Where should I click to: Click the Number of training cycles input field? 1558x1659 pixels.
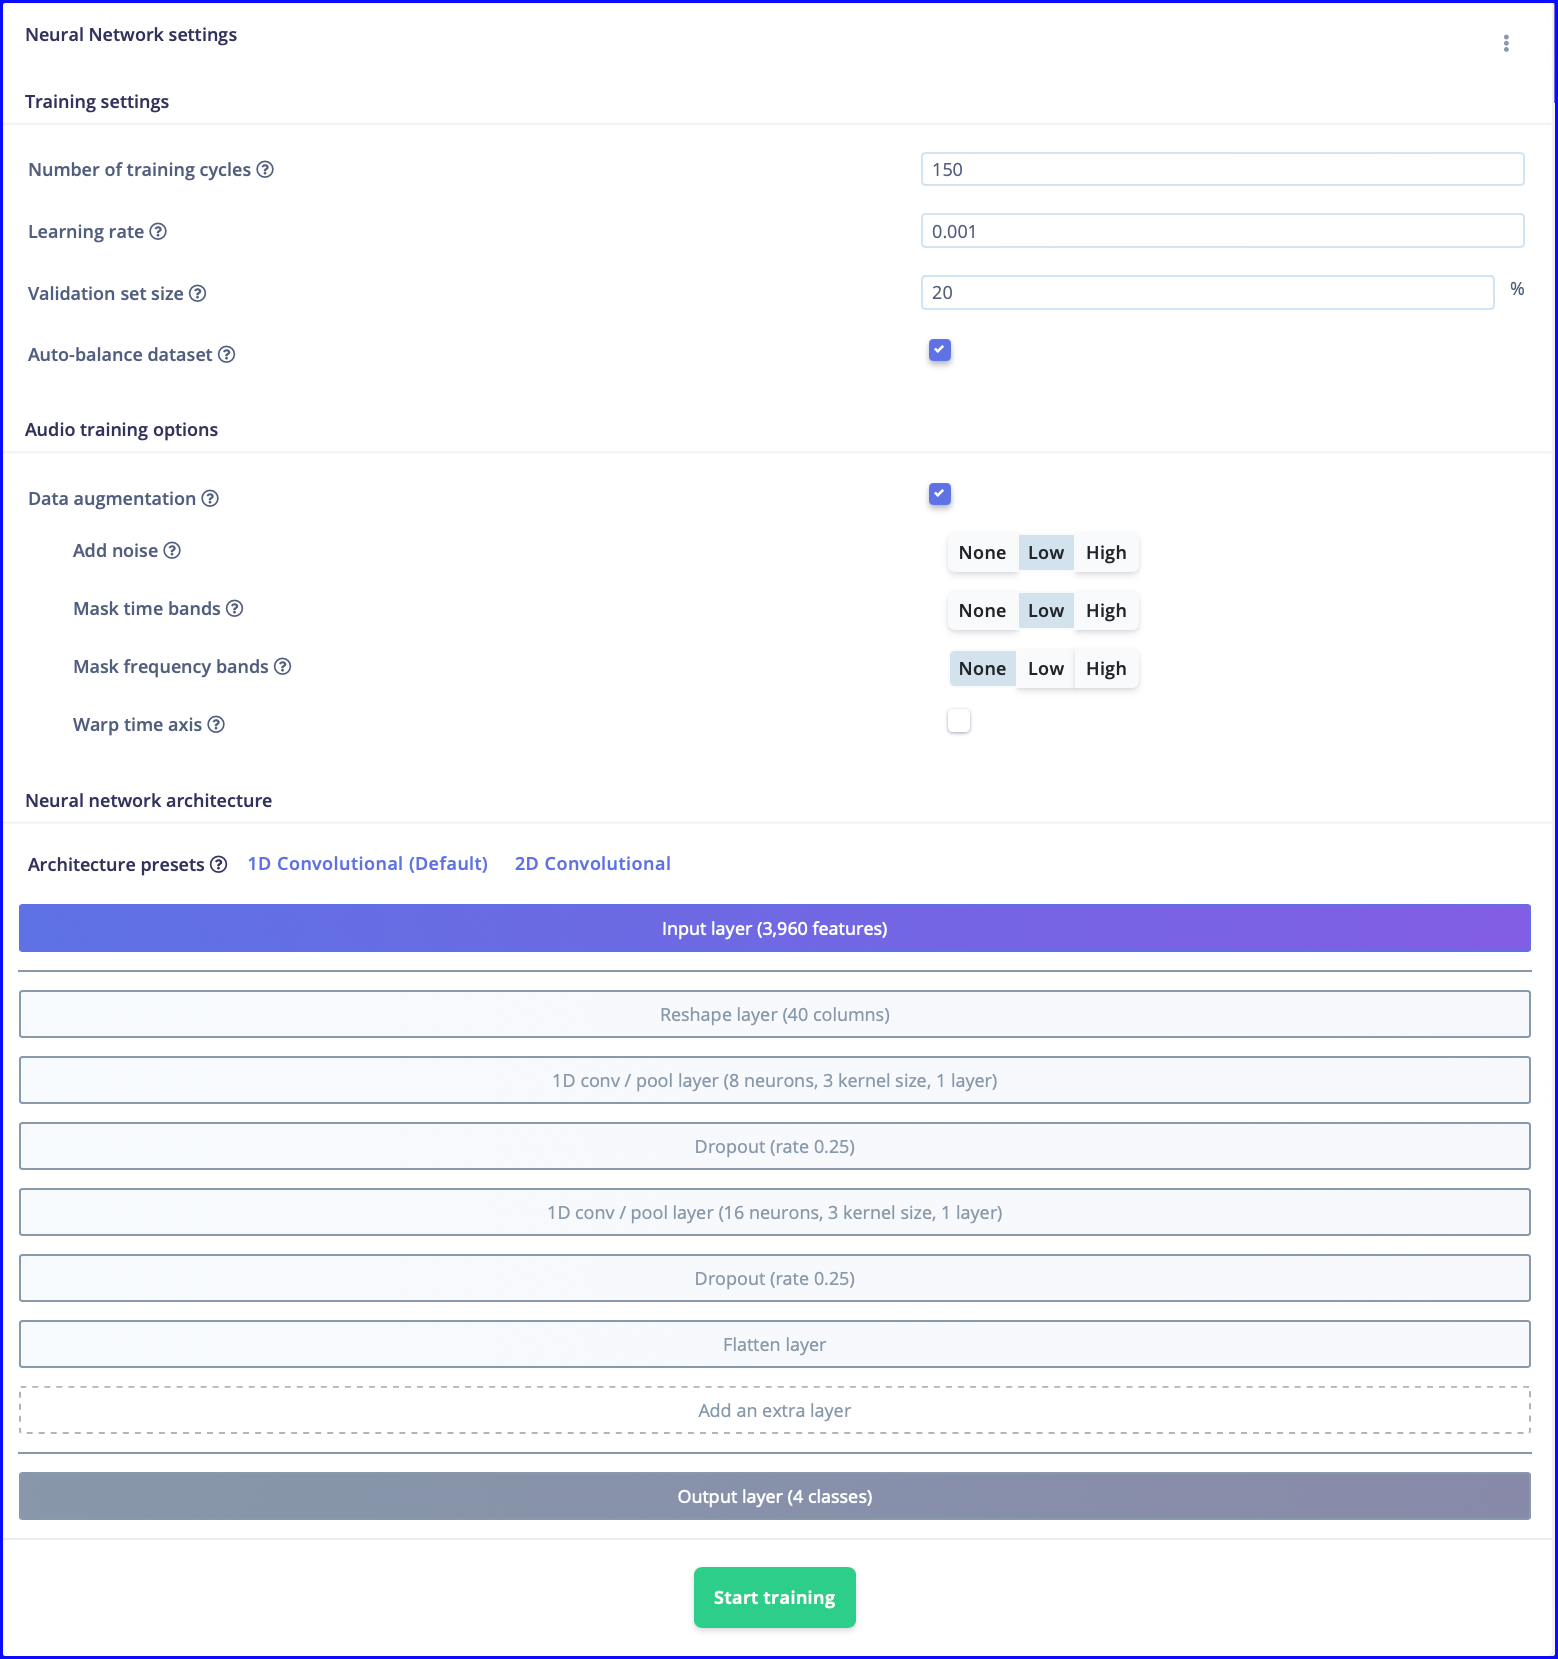coord(1222,169)
